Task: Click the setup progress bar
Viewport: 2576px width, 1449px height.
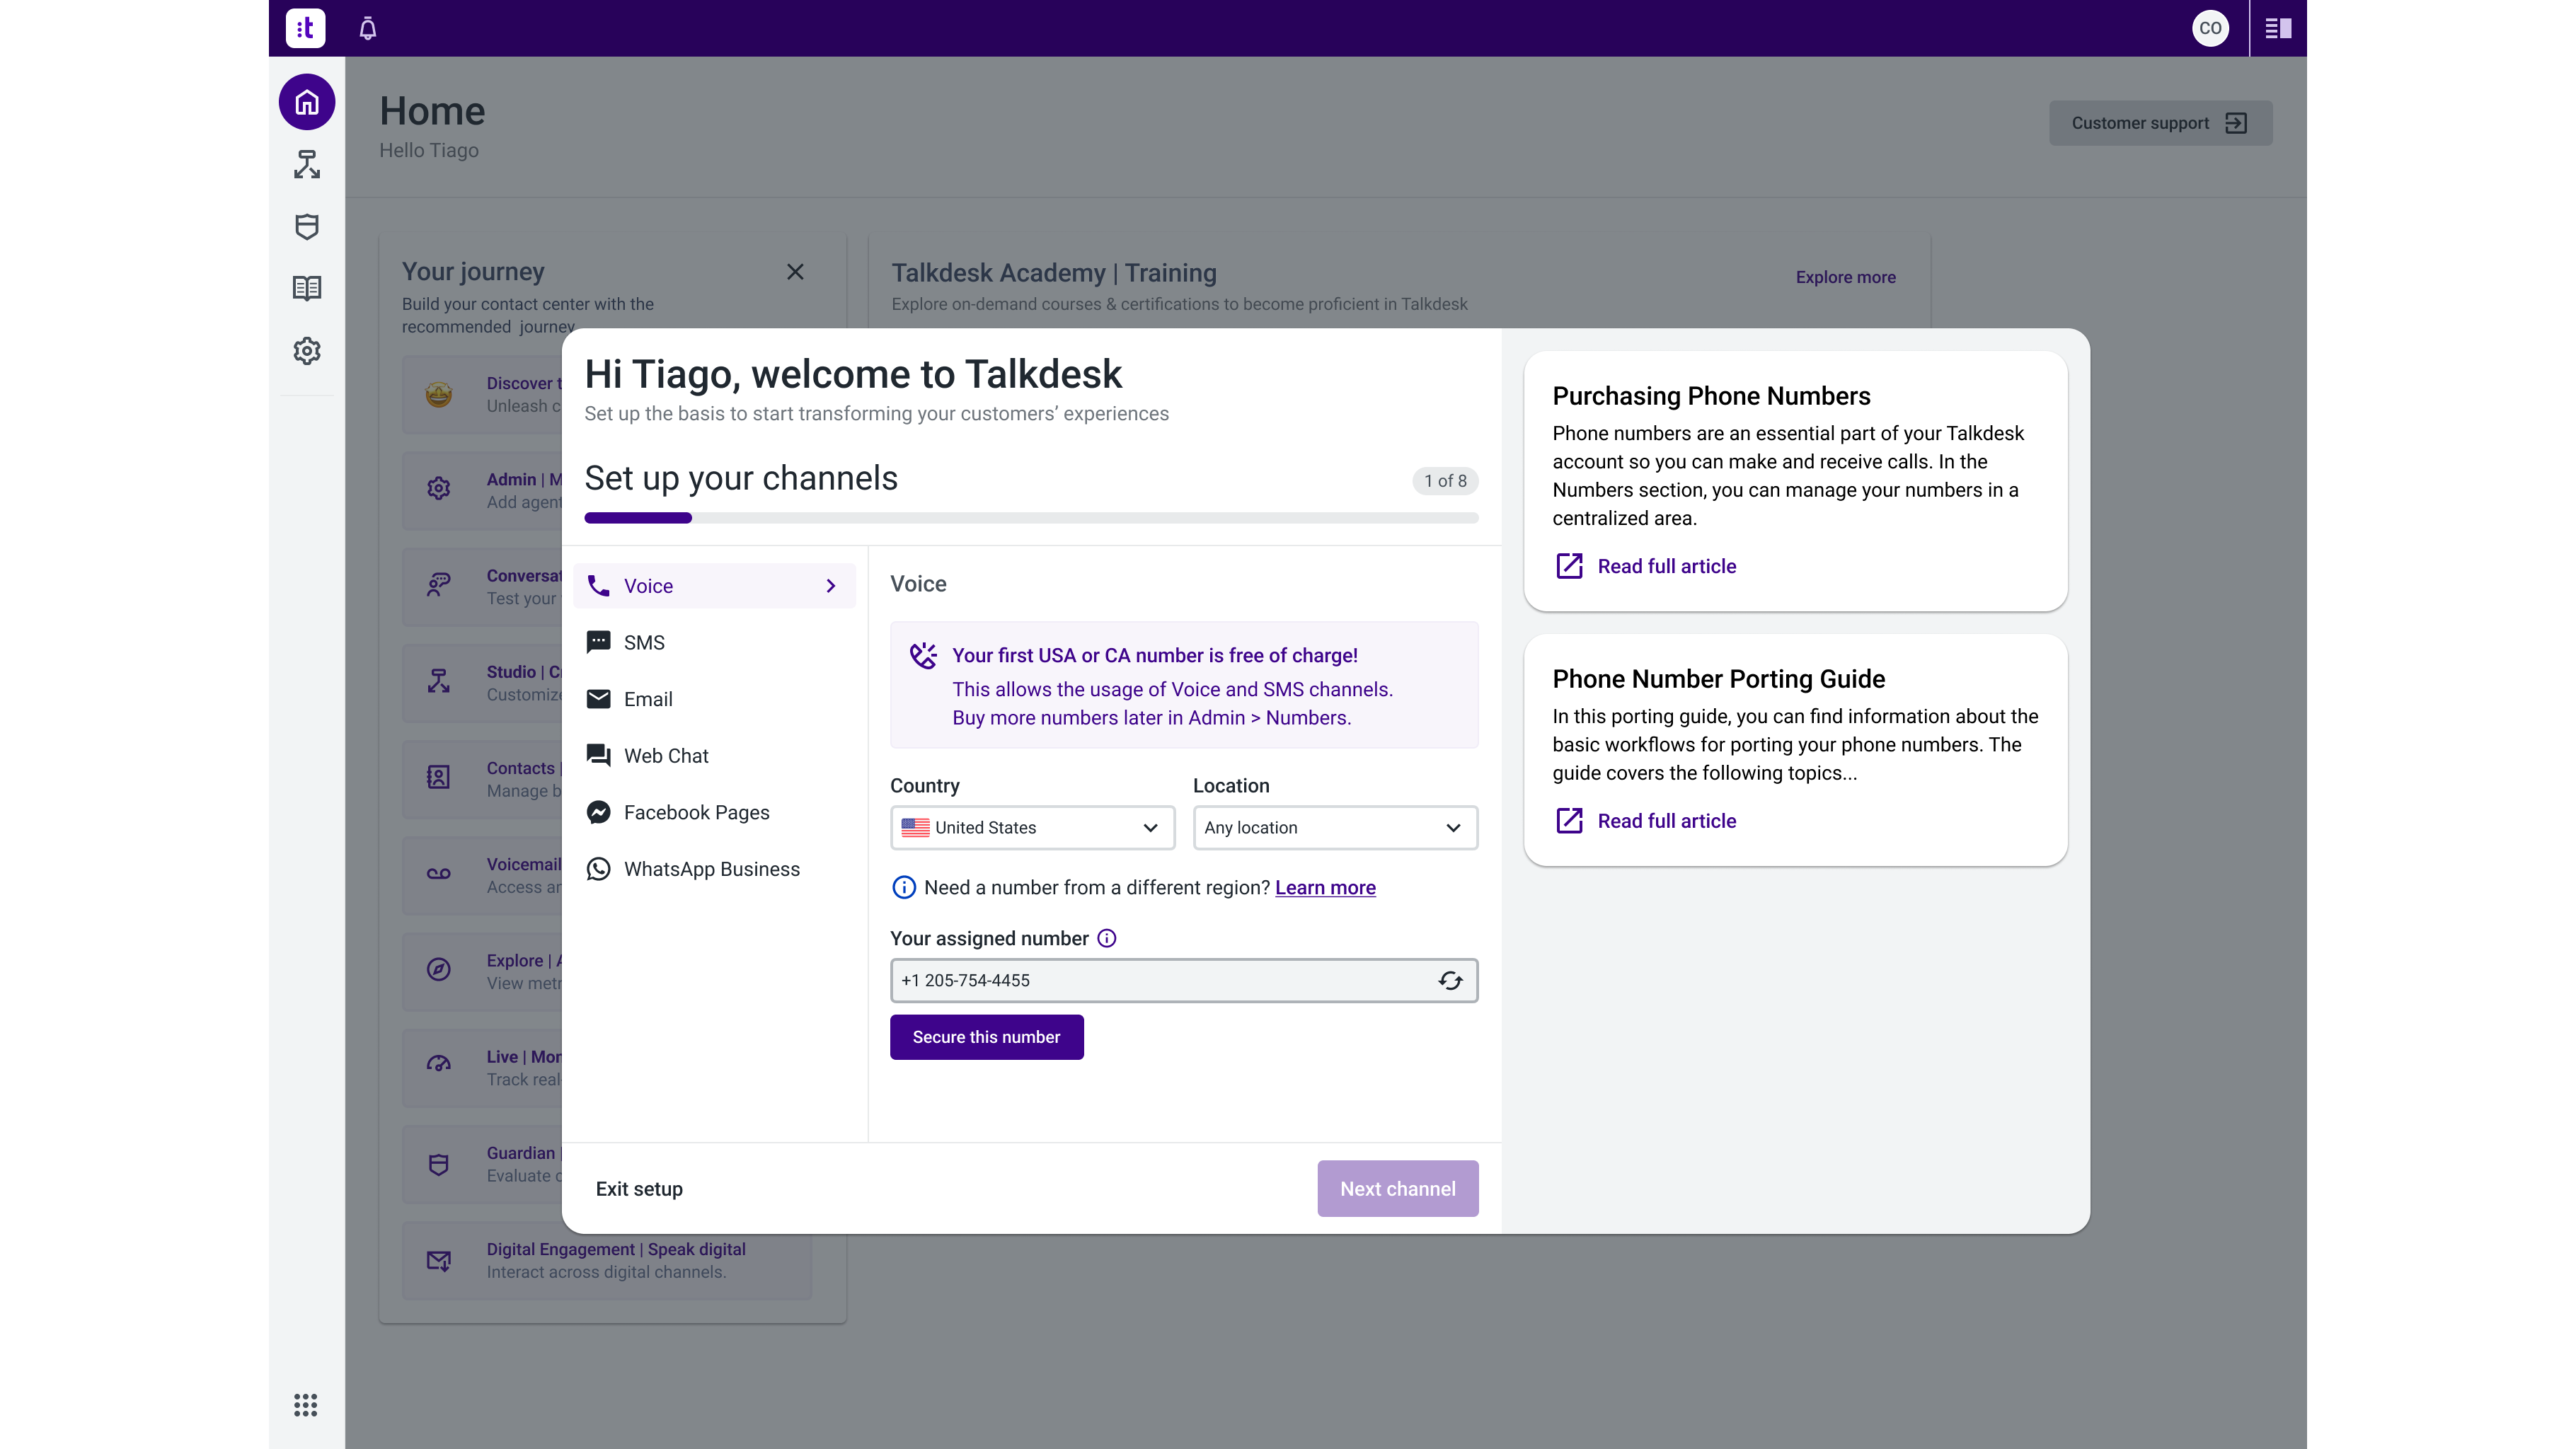Action: (1031, 518)
